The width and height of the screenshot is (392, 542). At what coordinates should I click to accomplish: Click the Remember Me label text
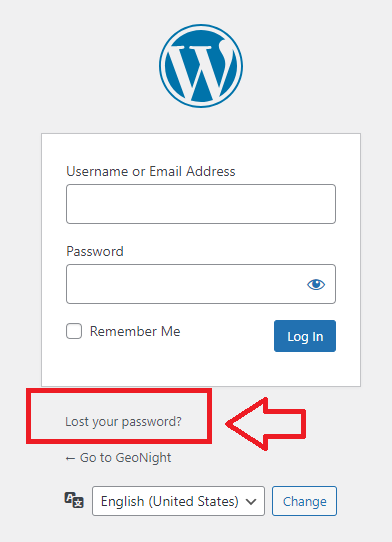[135, 331]
